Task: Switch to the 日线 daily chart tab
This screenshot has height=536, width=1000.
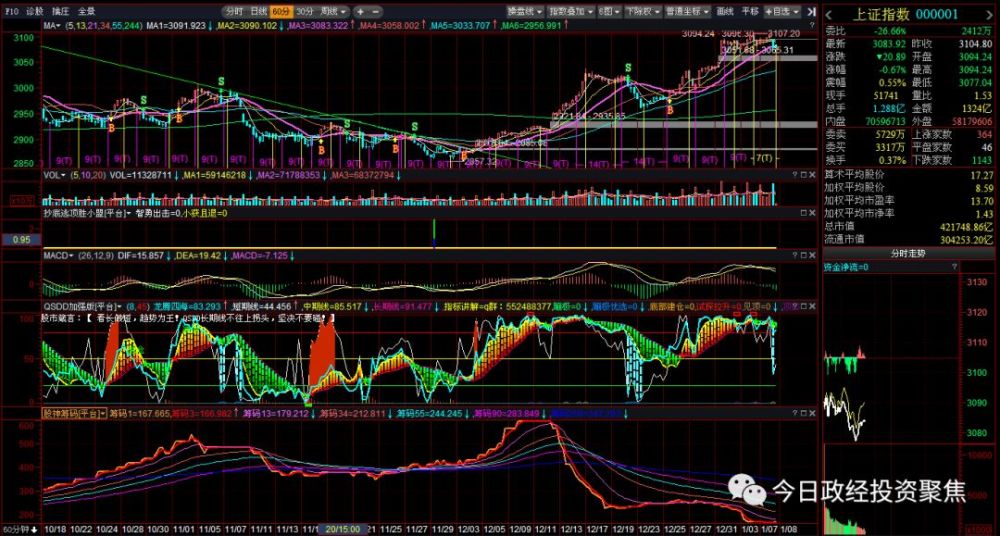Action: coord(258,11)
